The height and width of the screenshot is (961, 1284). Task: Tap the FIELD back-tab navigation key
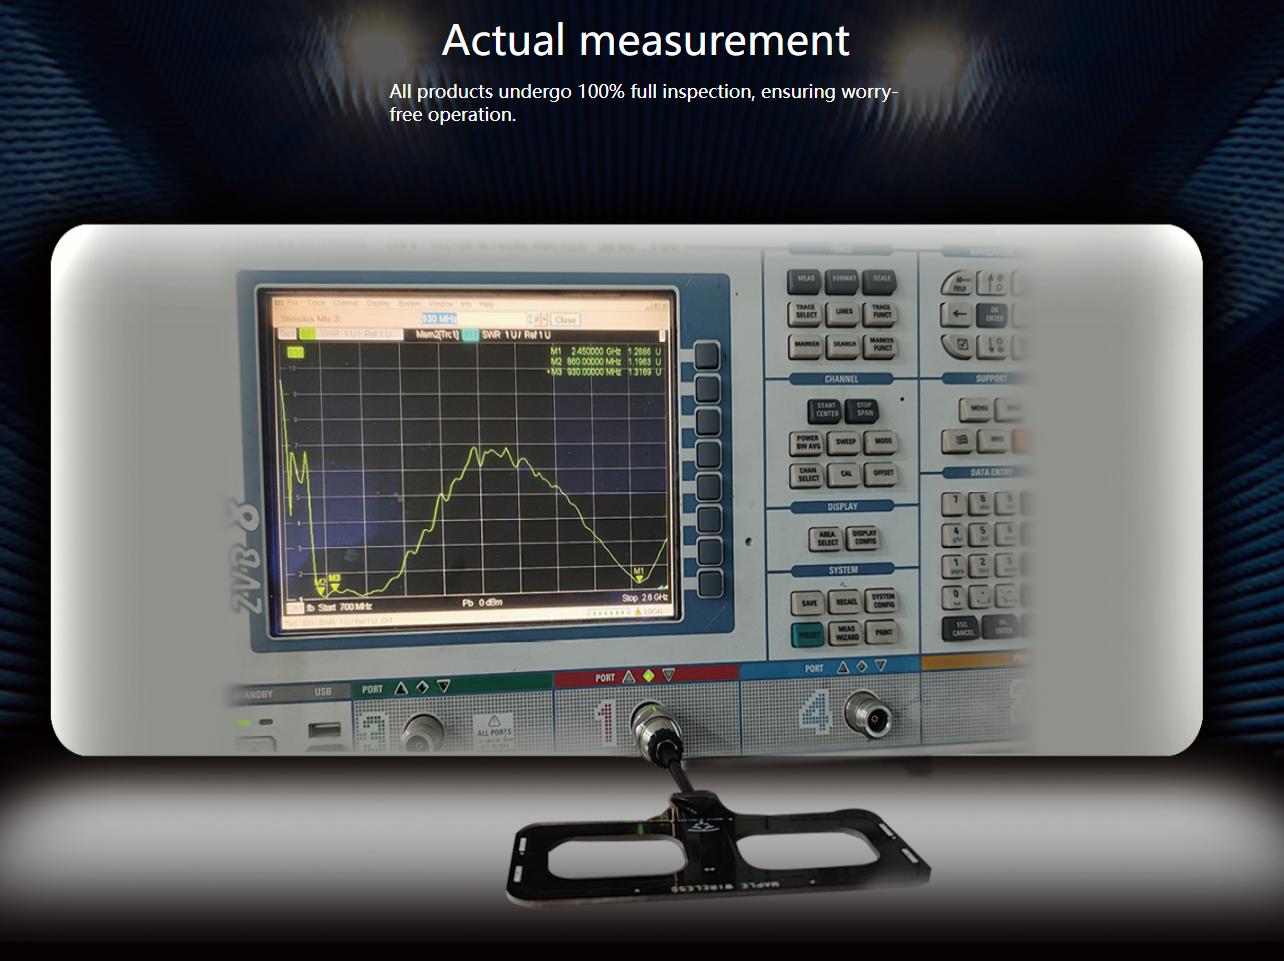pyautogui.click(x=959, y=283)
